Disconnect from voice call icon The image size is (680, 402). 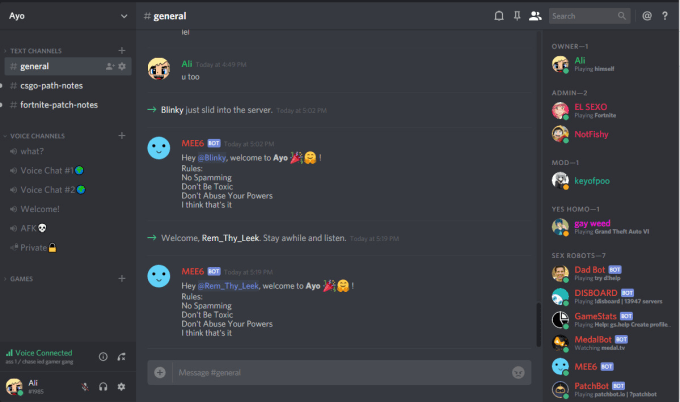click(x=121, y=357)
